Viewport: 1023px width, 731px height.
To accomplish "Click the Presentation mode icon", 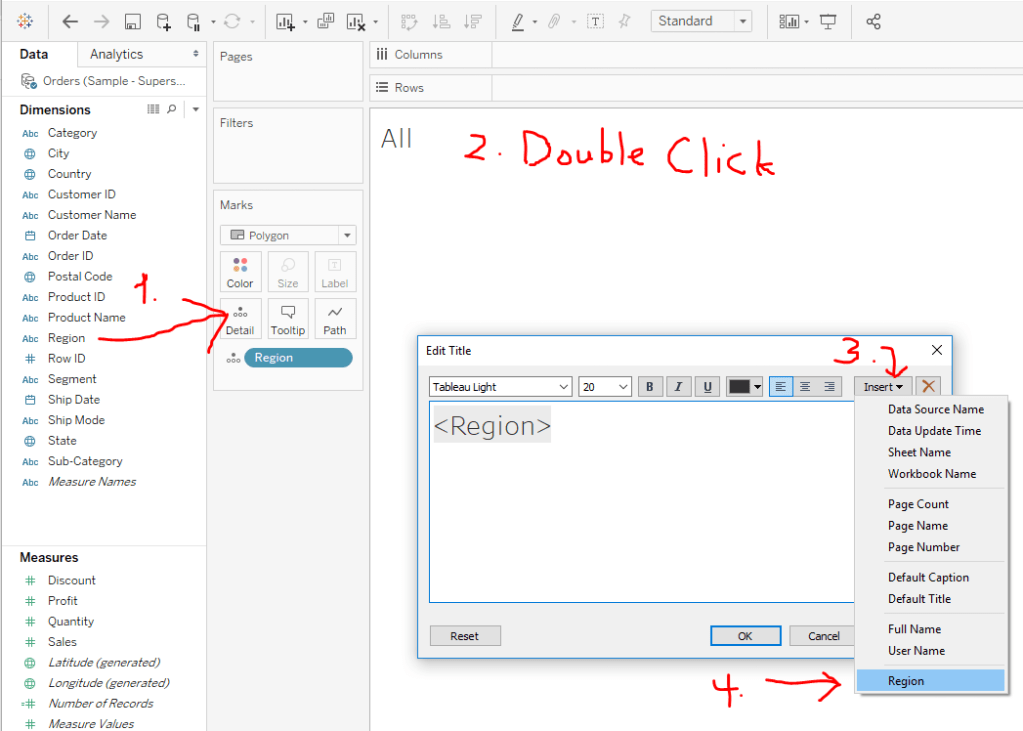I will [828, 21].
